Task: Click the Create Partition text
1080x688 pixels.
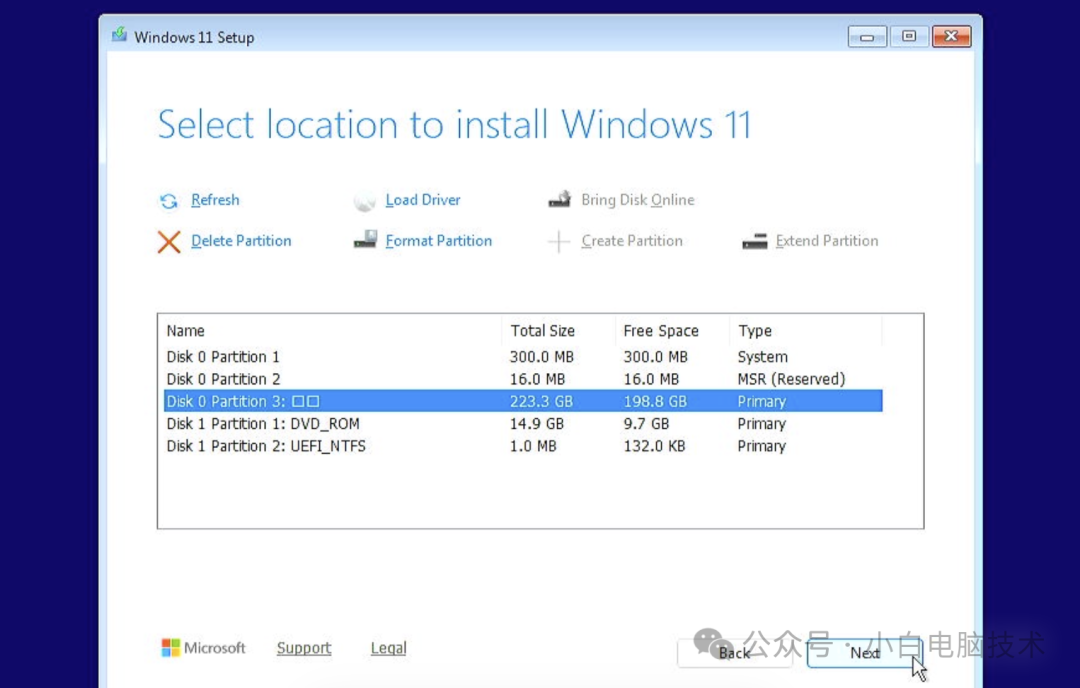Action: pos(632,240)
